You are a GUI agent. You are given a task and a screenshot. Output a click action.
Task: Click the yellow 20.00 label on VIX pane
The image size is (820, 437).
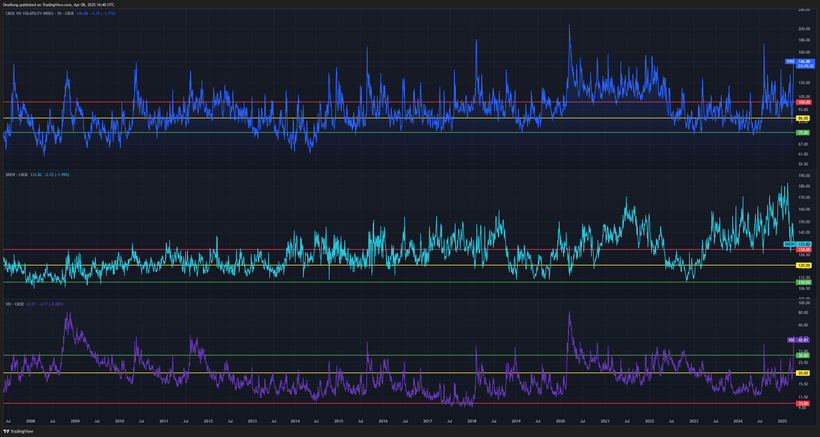(x=802, y=374)
